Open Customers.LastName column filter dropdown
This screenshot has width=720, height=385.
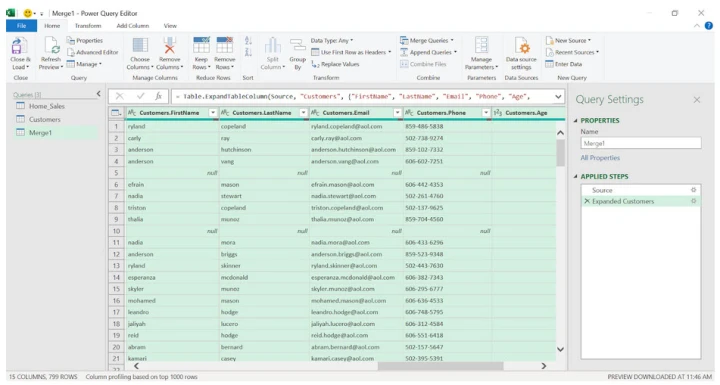[x=304, y=113]
